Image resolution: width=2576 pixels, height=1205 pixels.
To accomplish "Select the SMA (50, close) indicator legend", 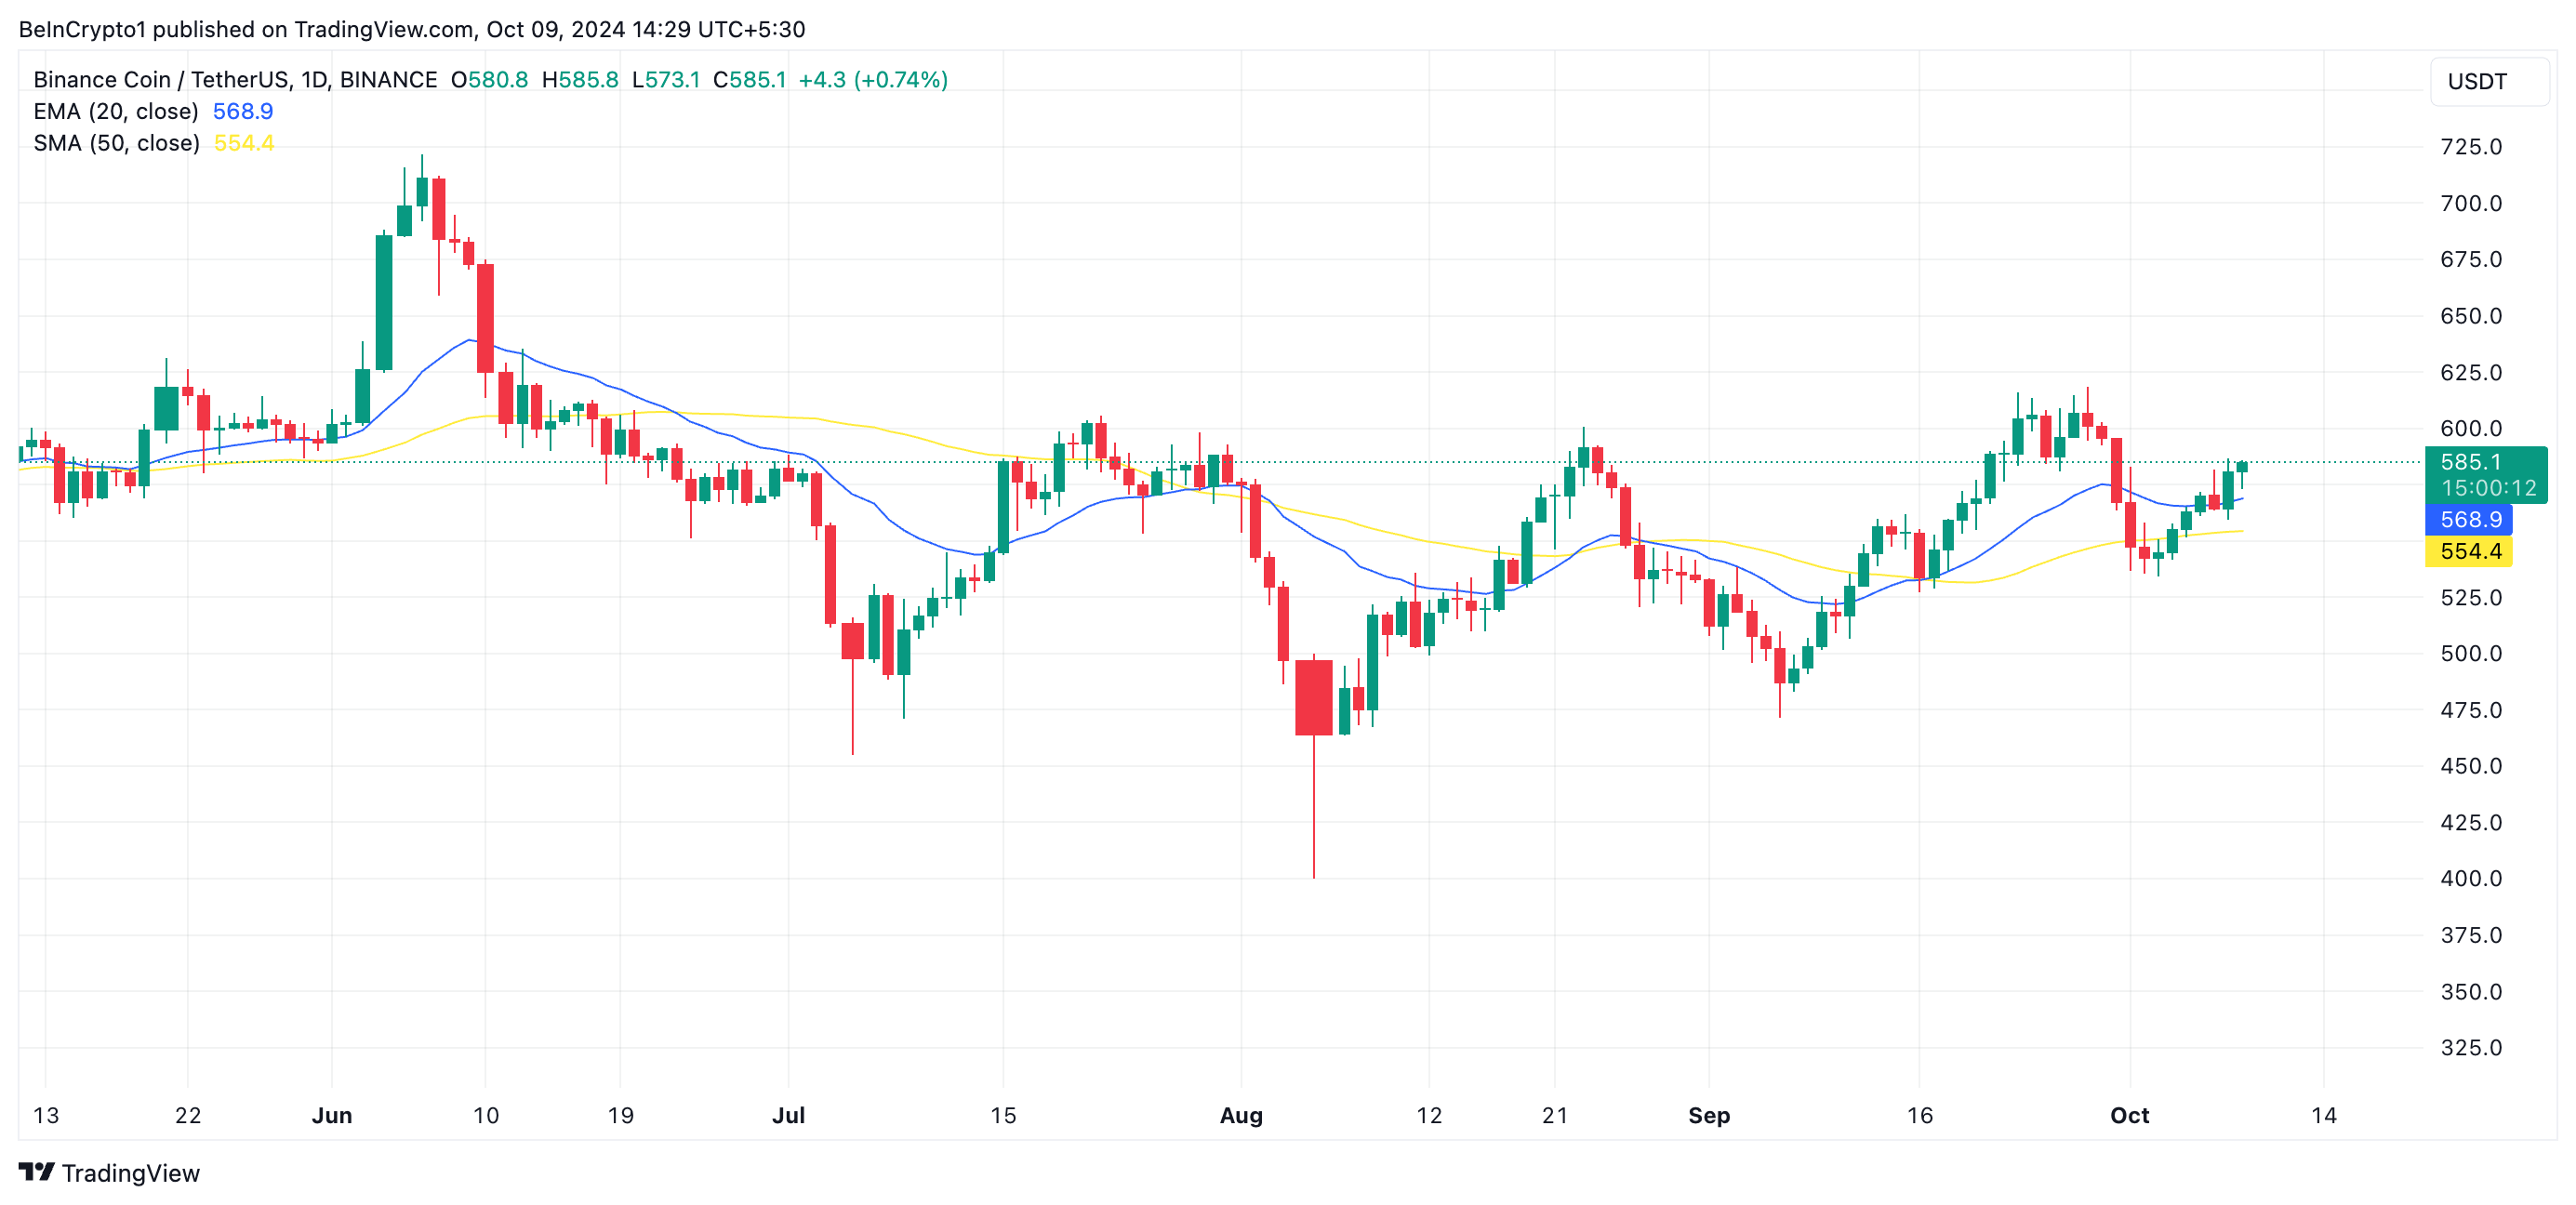I will [116, 143].
